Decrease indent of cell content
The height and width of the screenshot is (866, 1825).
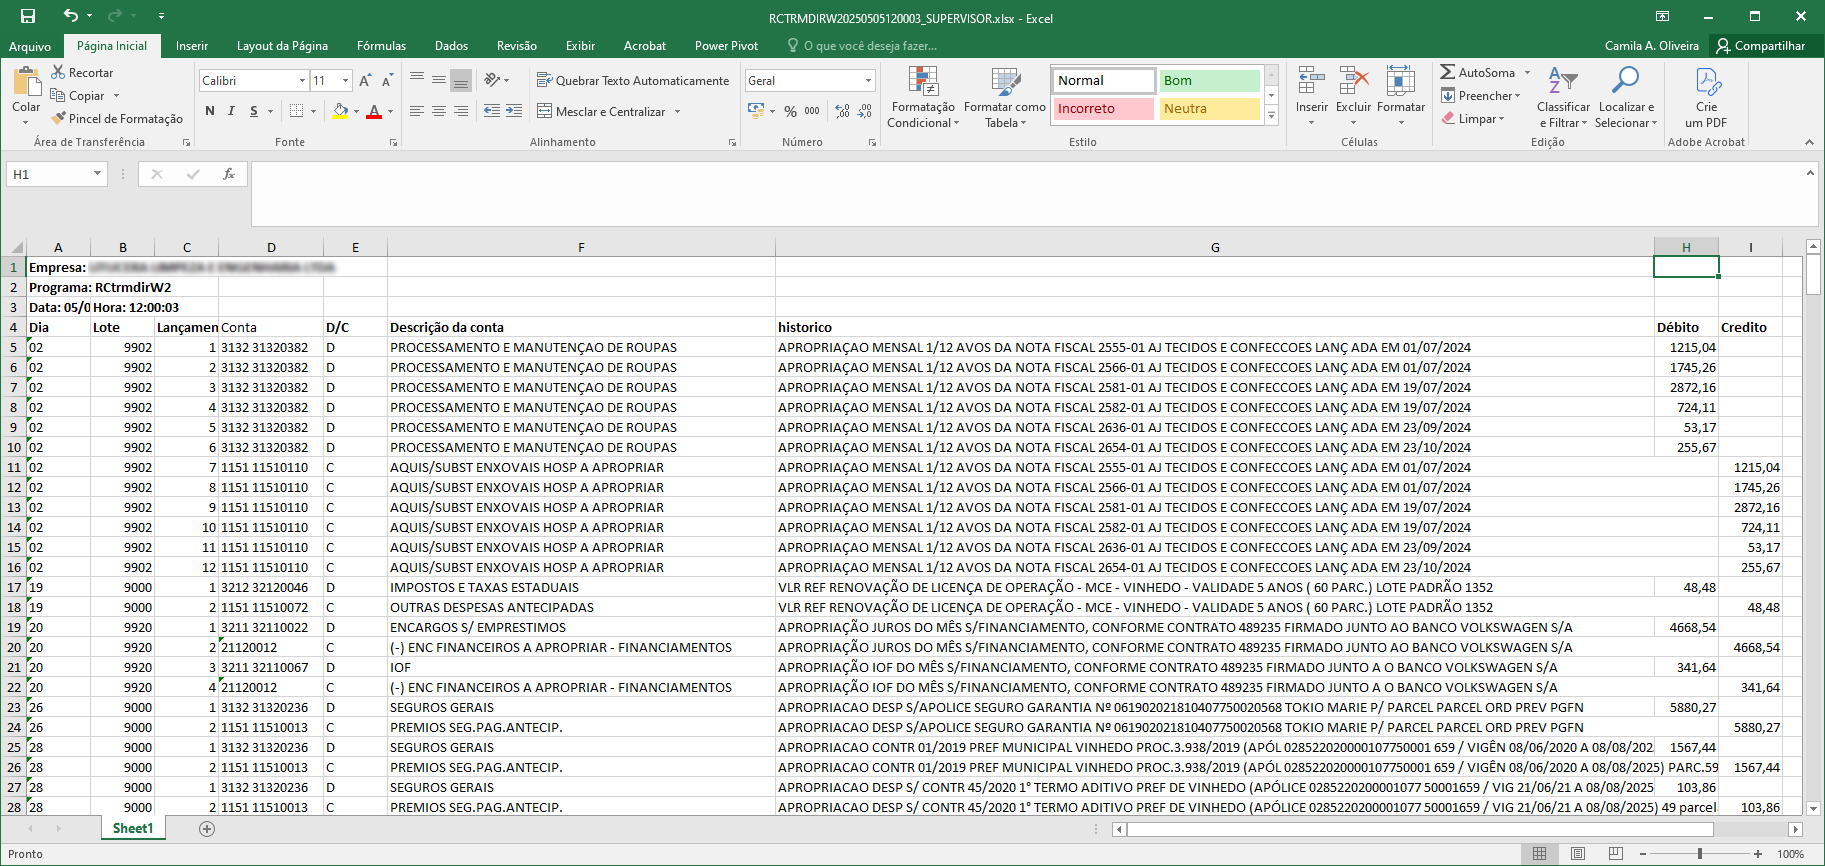click(x=492, y=111)
